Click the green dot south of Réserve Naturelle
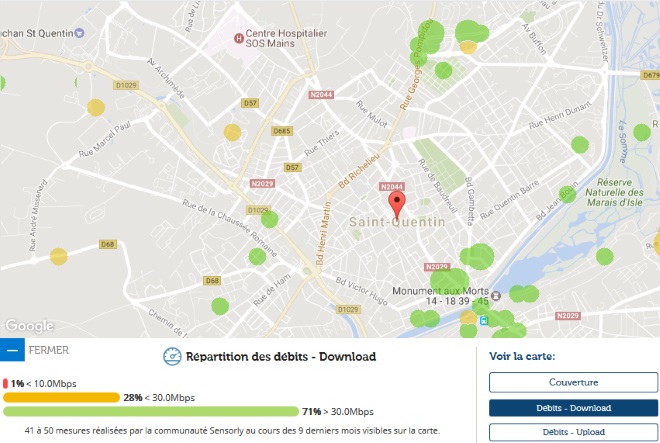This screenshot has width=660, height=443. coord(604,256)
